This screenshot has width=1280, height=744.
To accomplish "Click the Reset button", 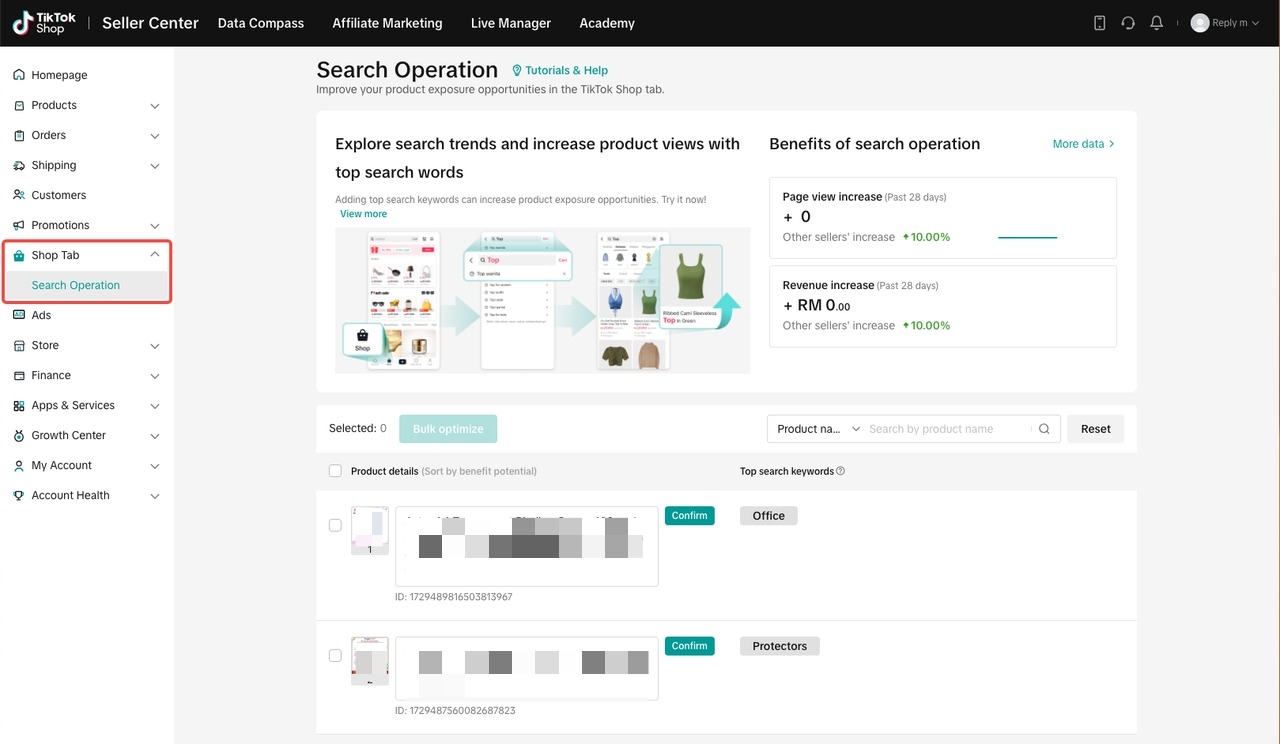I will (1095, 429).
